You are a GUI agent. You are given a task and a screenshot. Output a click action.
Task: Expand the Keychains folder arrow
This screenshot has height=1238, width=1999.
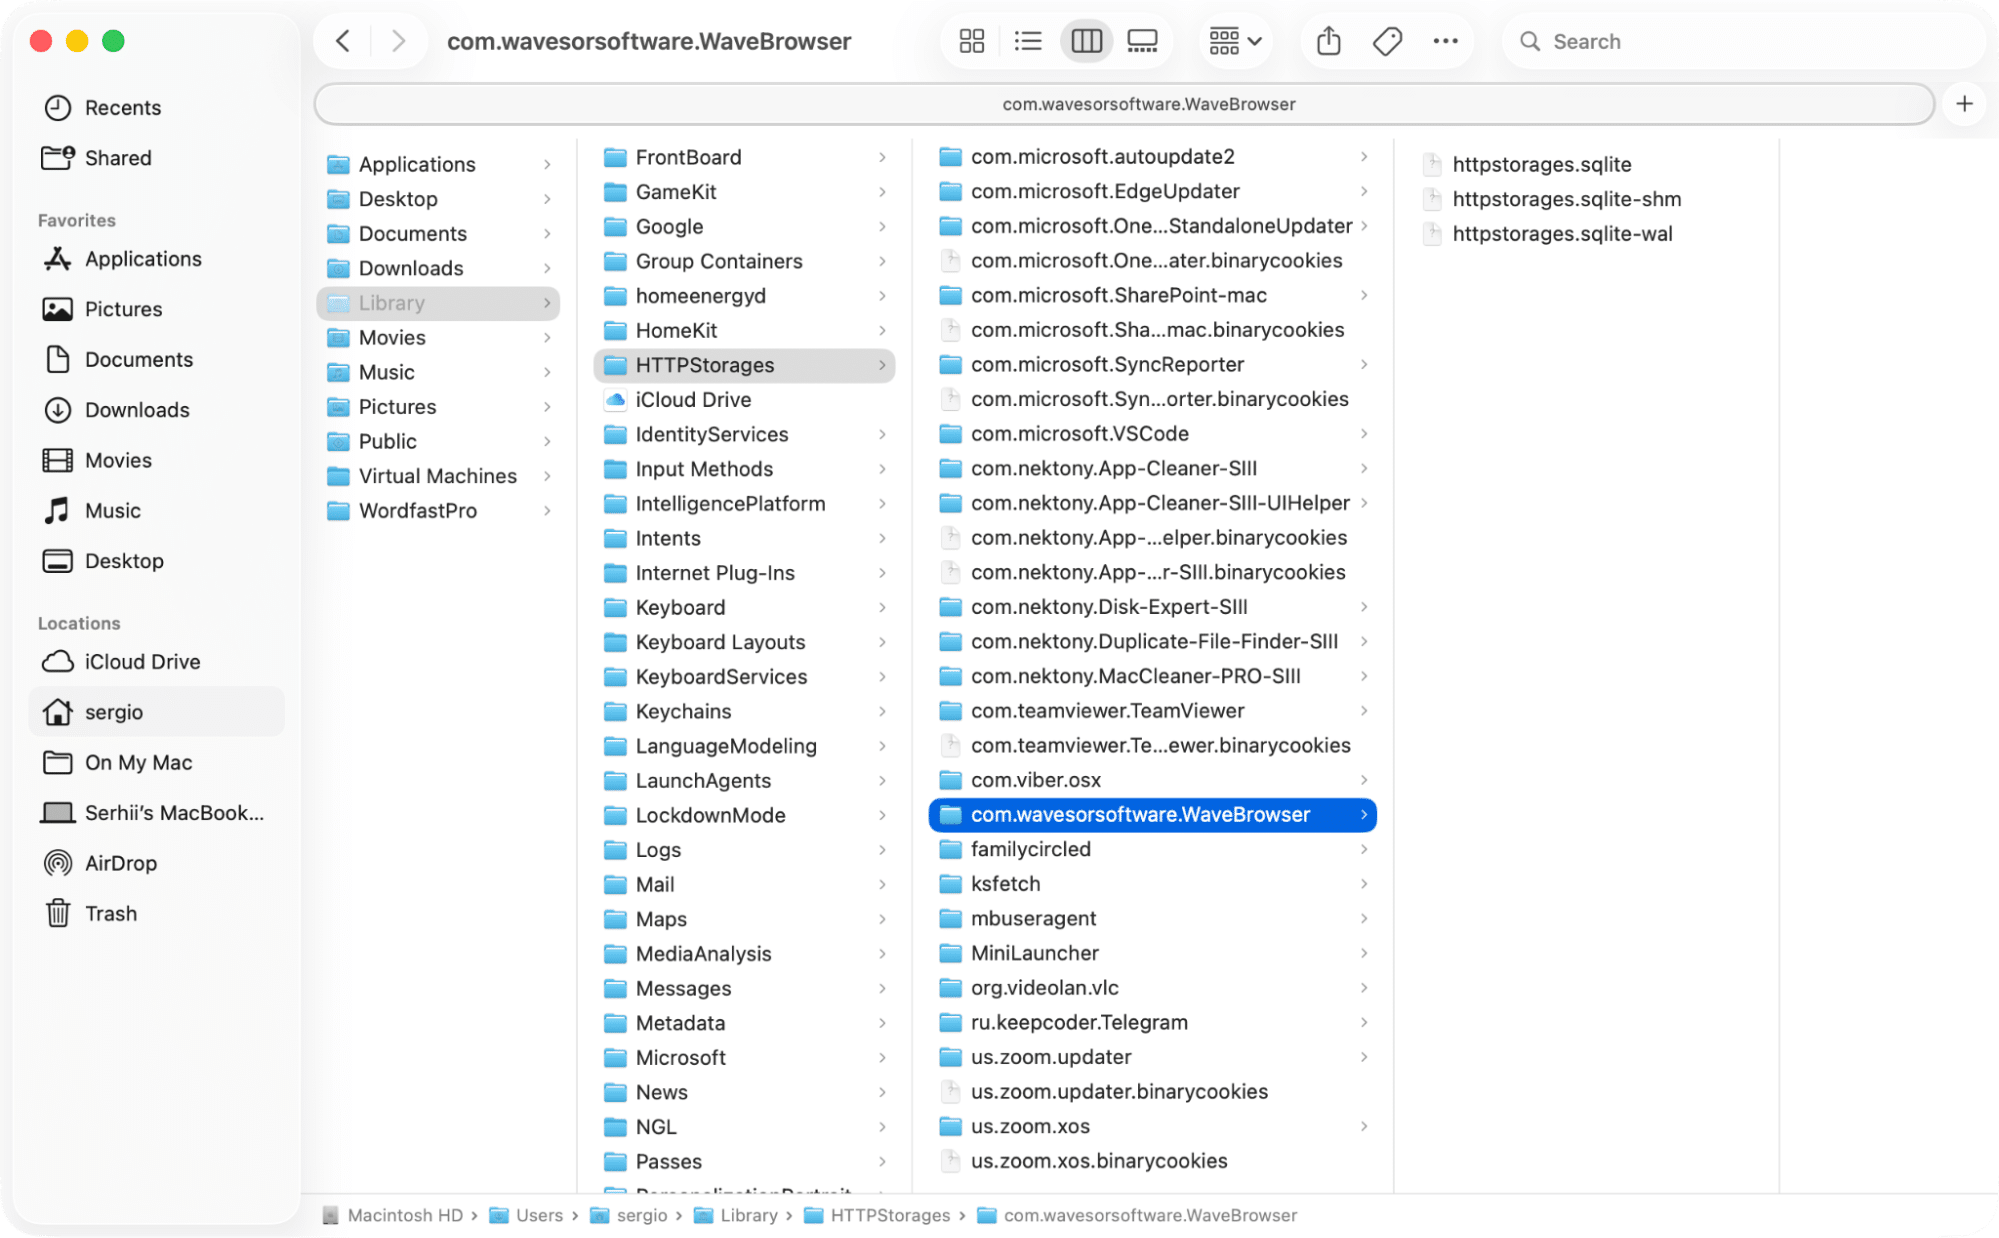[x=882, y=711]
